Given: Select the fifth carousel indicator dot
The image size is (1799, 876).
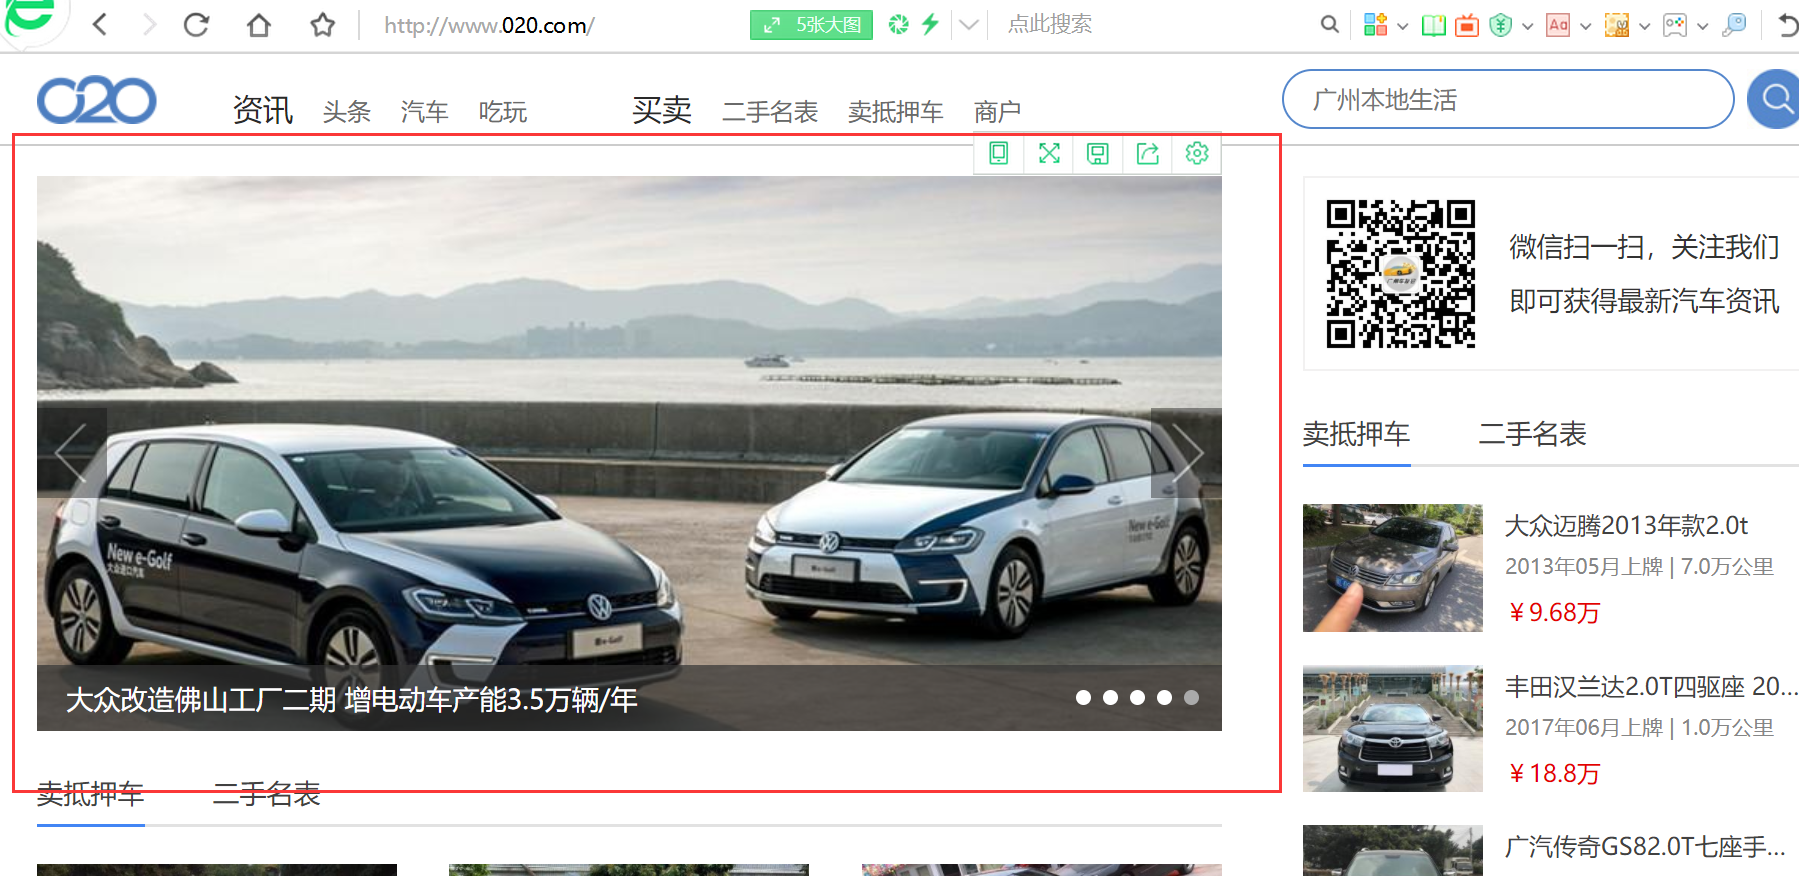Looking at the screenshot, I should 1191,698.
